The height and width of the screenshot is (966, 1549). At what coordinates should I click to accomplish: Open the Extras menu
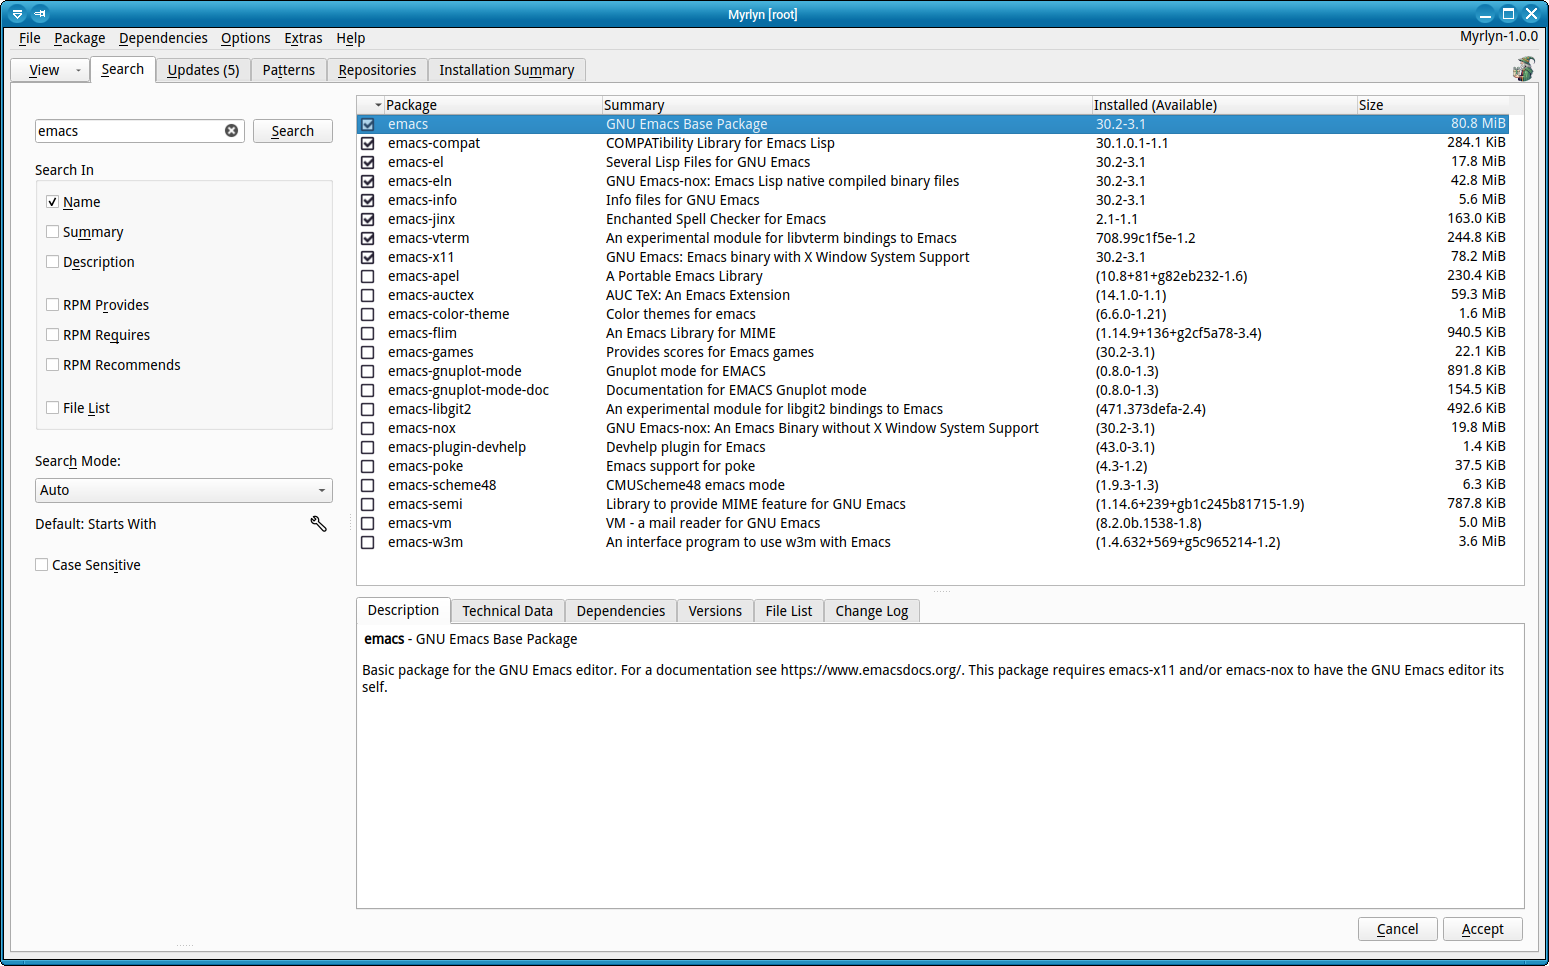click(x=303, y=38)
